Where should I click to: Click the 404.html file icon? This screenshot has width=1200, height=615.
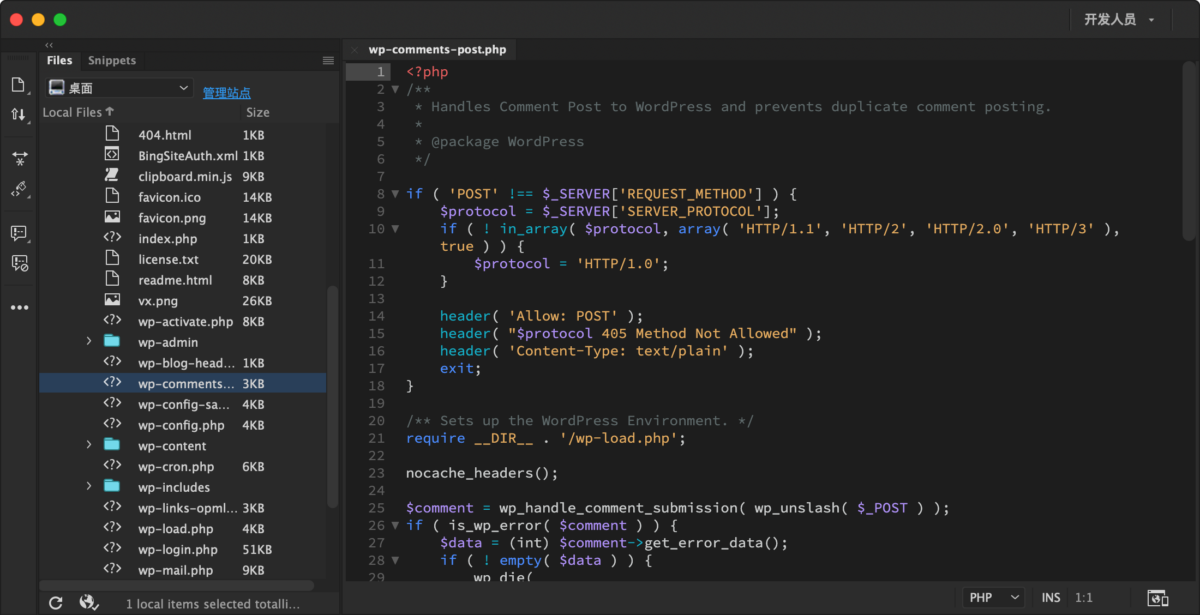pos(113,134)
